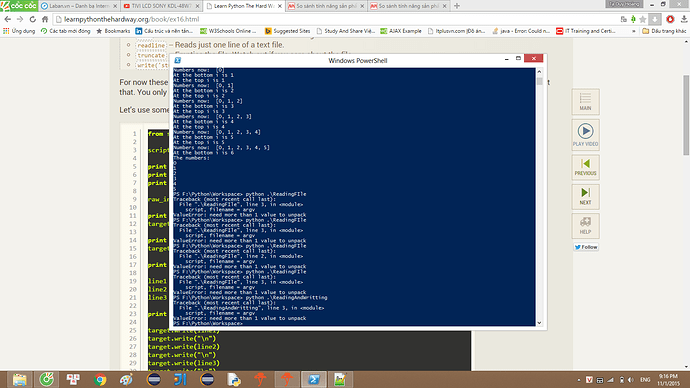Close the TIVI LCD SONY tab

197,6
